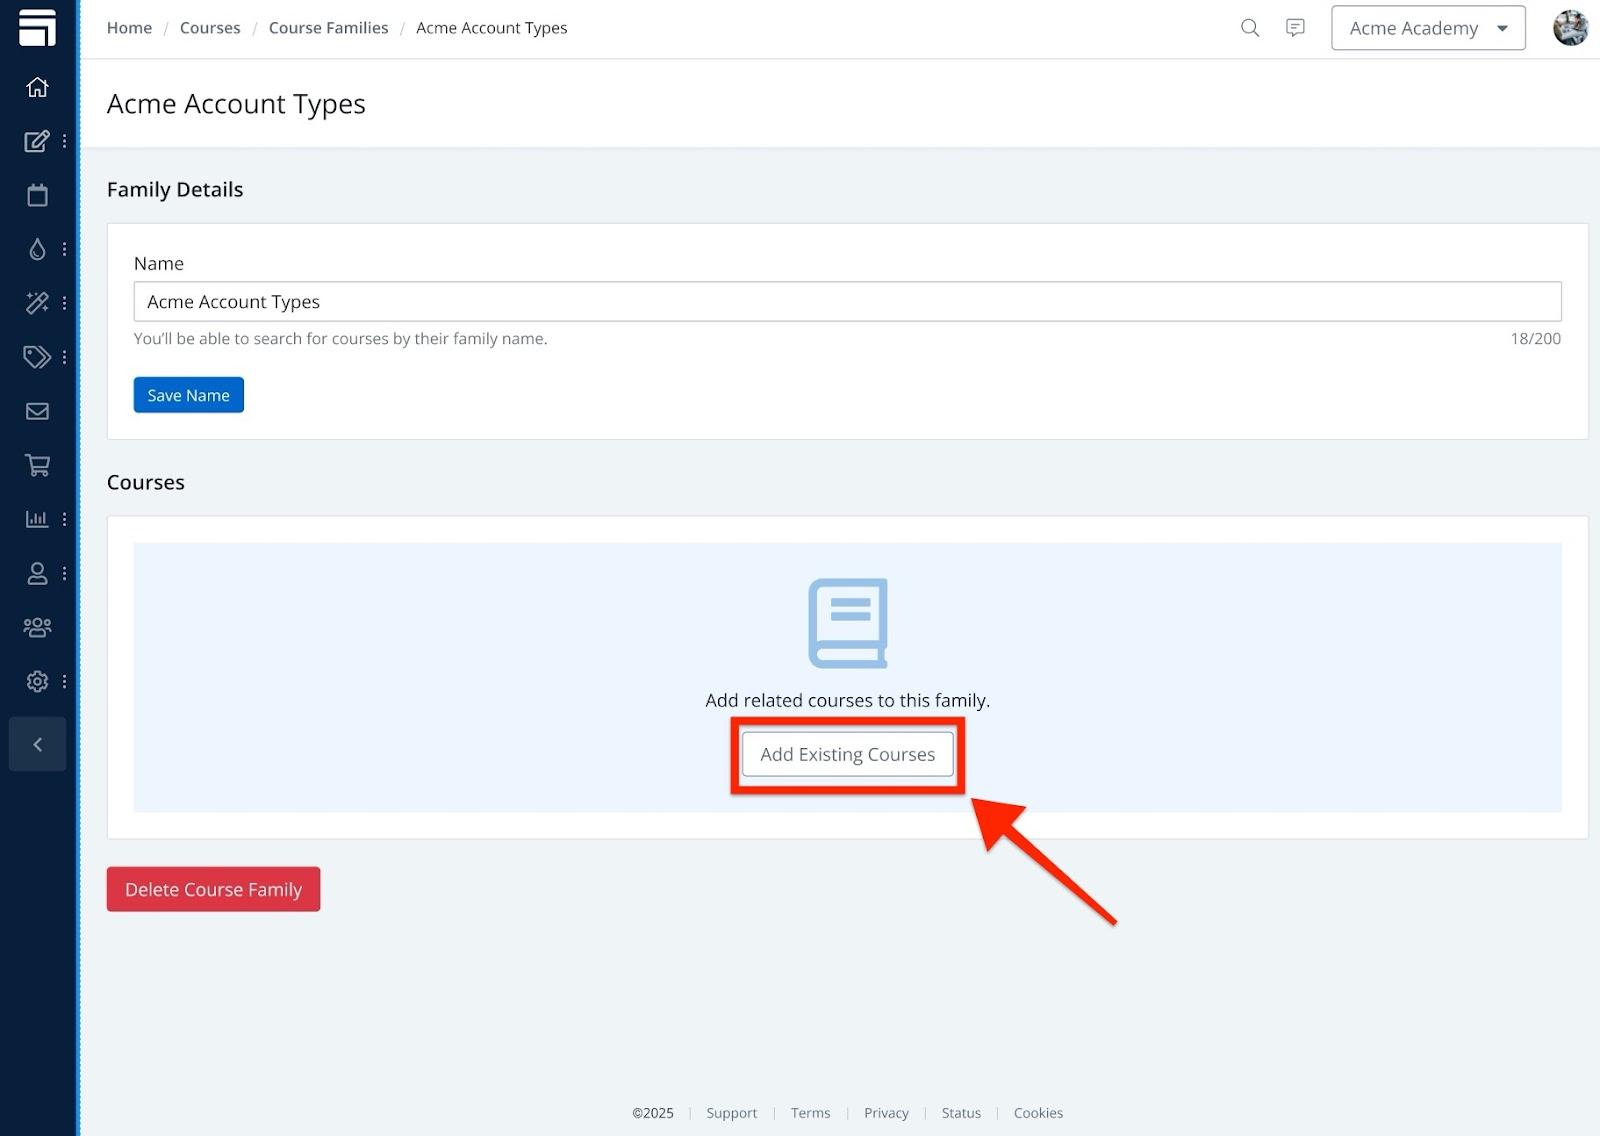The width and height of the screenshot is (1600, 1136).
Task: Open the envelope messages icon
Action: point(37,411)
